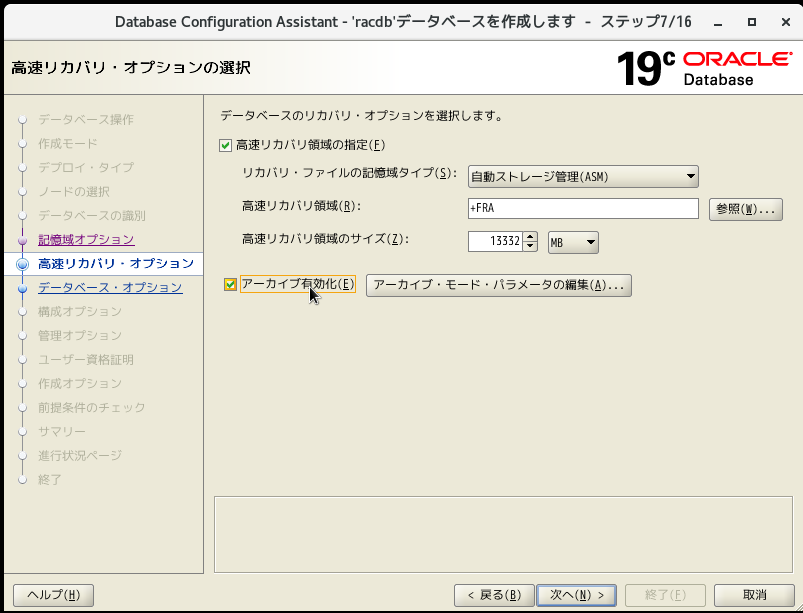Select the 高速リカバリ・オプション step

tap(116, 264)
